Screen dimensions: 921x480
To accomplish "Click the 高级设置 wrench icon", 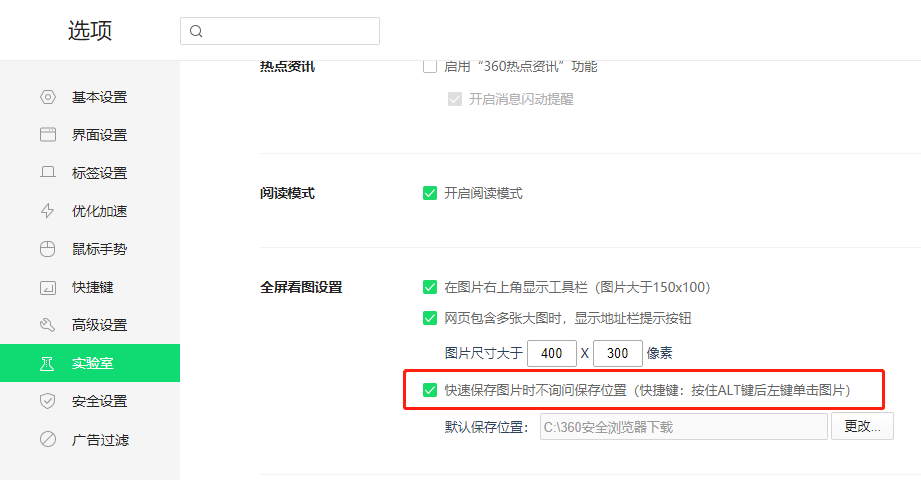I will [48, 325].
